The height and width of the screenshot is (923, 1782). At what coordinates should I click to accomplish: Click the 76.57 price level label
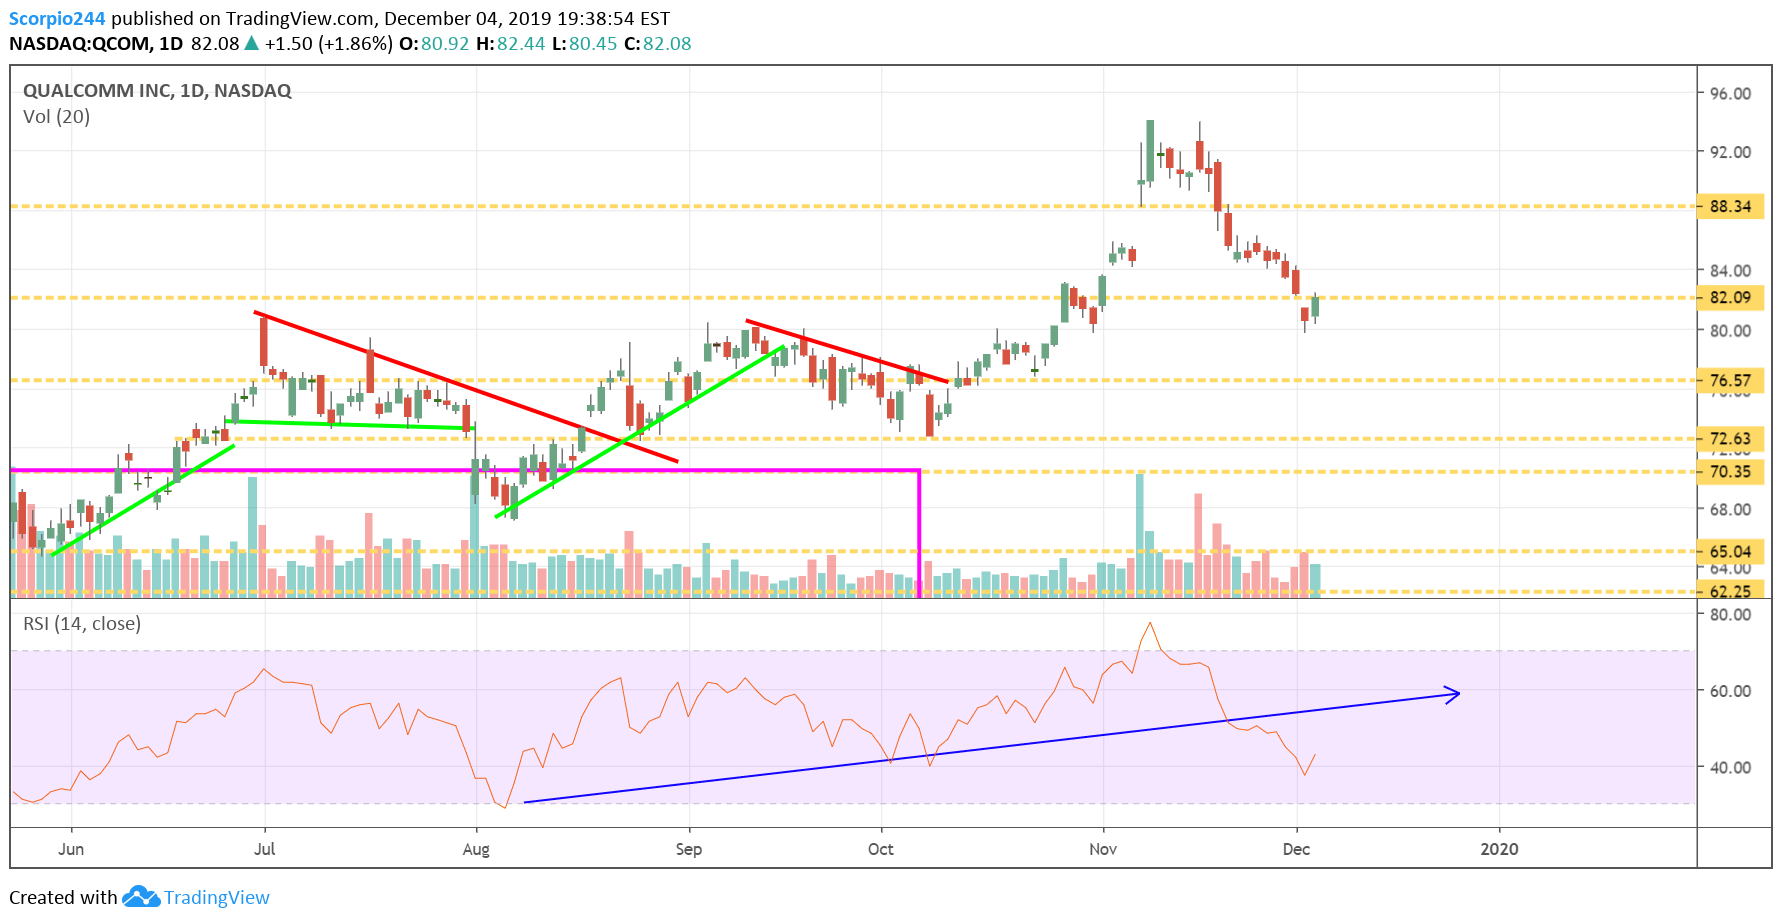(x=1731, y=380)
